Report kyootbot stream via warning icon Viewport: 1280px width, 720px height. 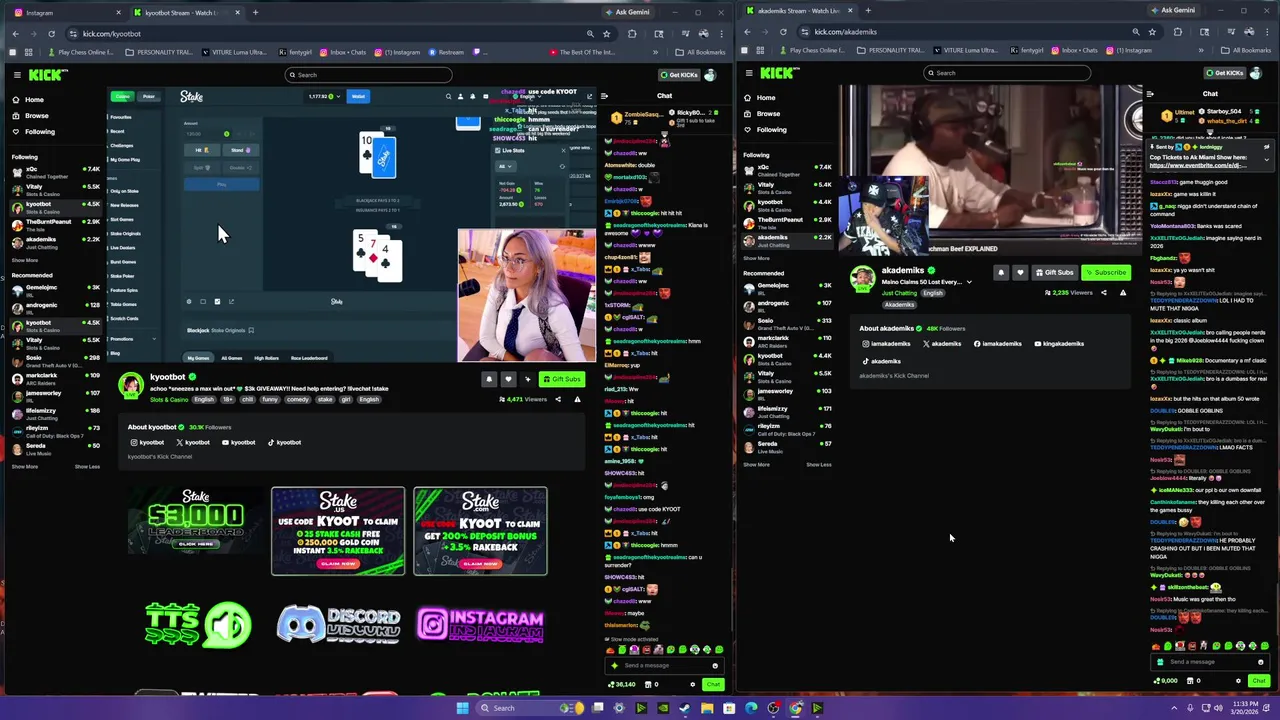click(577, 399)
